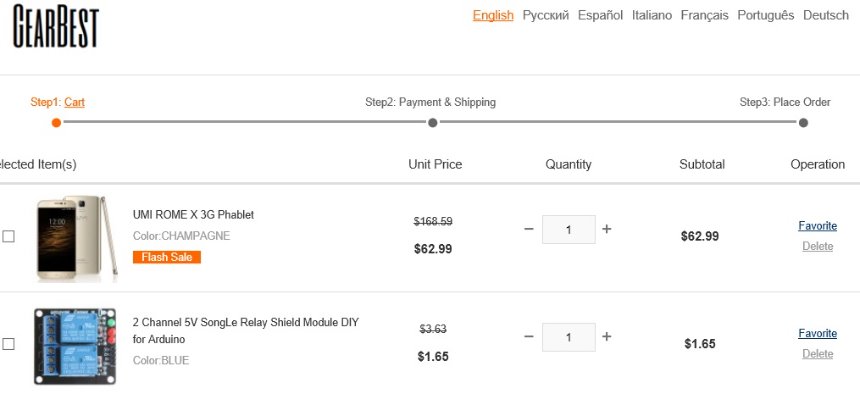
Task: Edit quantity field for UMI ROME X
Action: tap(569, 229)
